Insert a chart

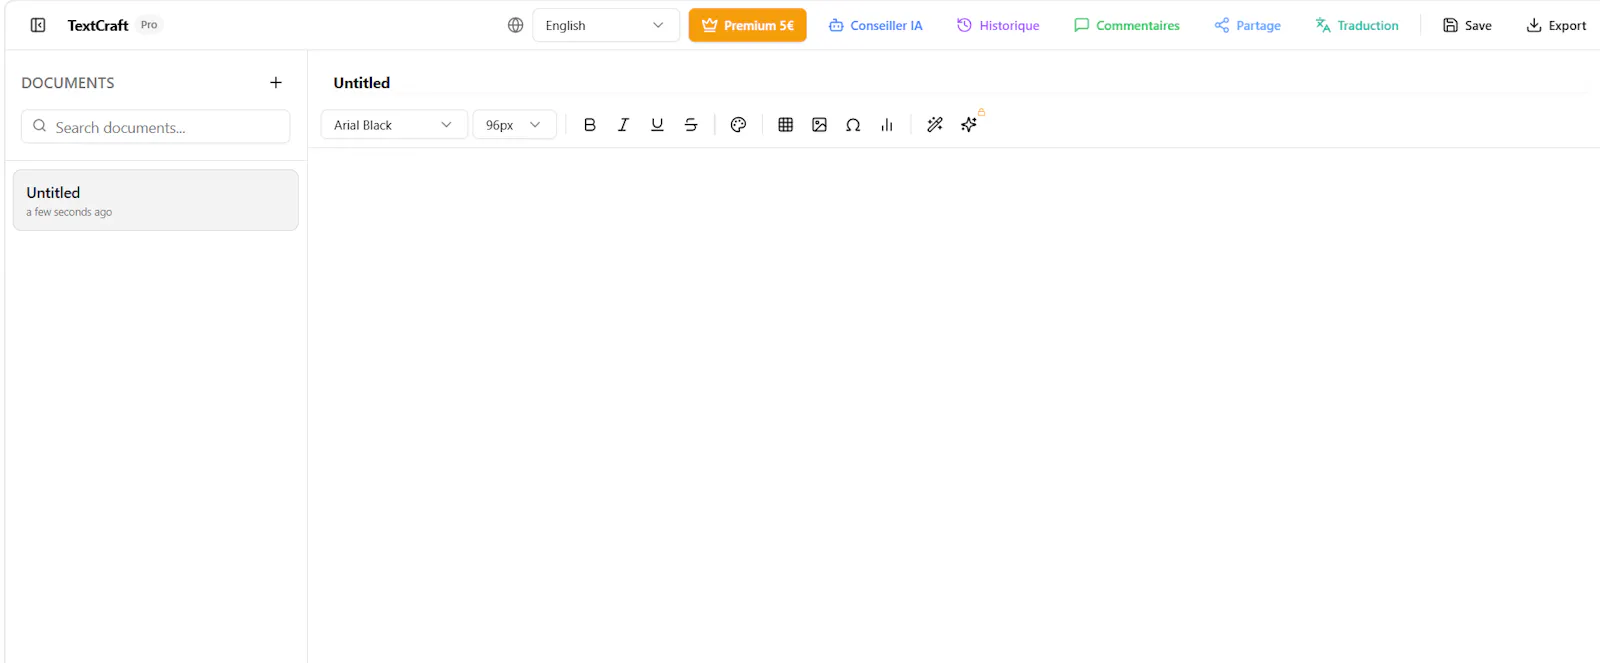coord(887,125)
